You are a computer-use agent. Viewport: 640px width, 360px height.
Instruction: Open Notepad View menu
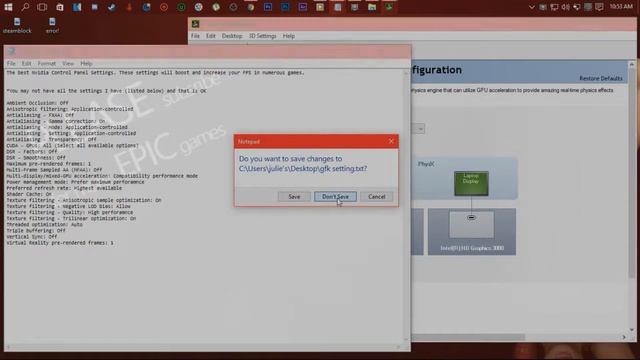(68, 64)
